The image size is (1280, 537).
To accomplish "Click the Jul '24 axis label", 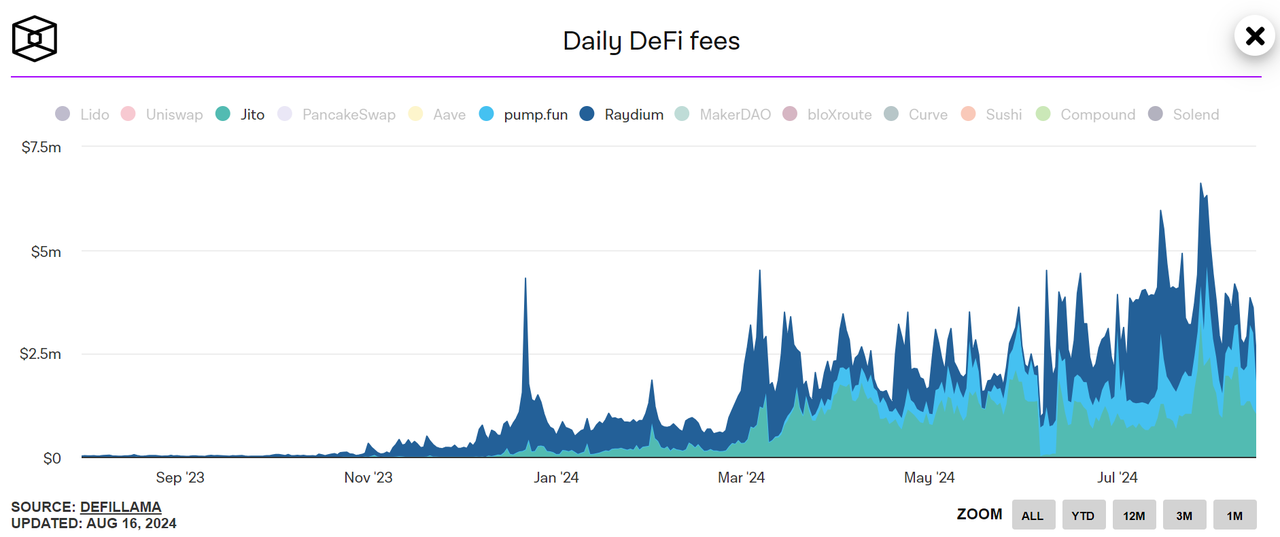I will [x=1116, y=478].
